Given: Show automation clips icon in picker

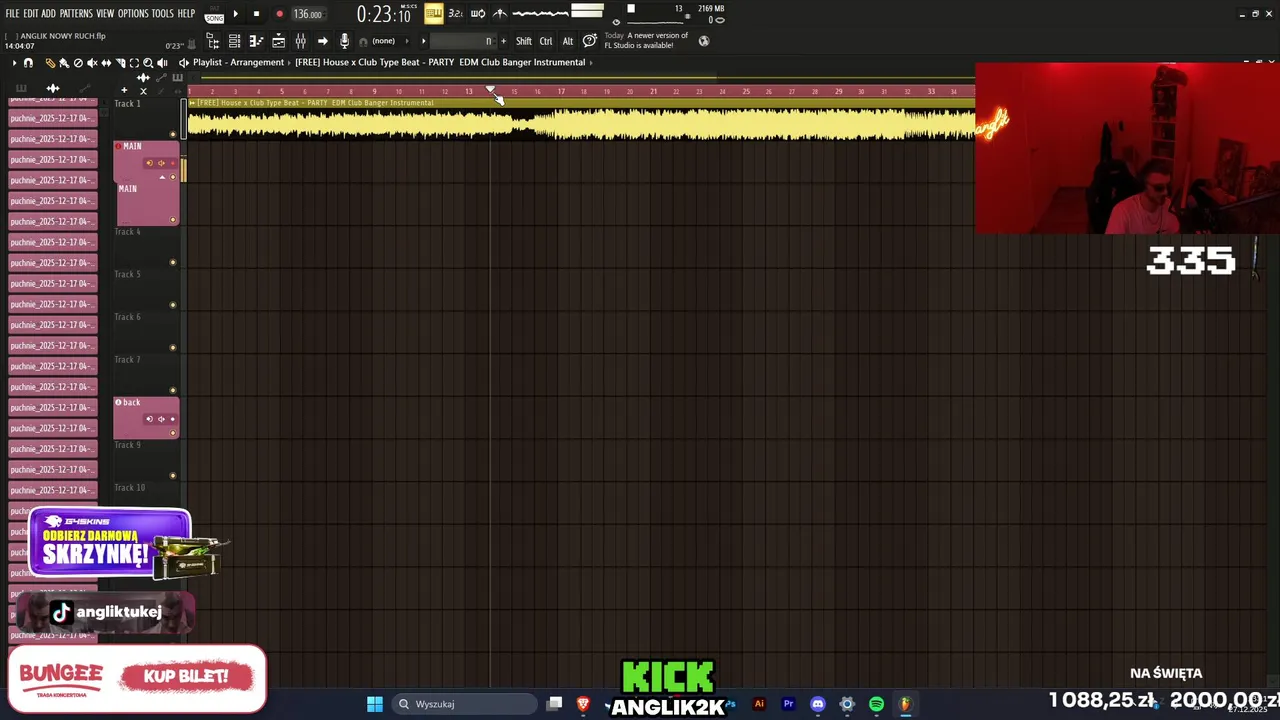Looking at the screenshot, I should (85, 89).
